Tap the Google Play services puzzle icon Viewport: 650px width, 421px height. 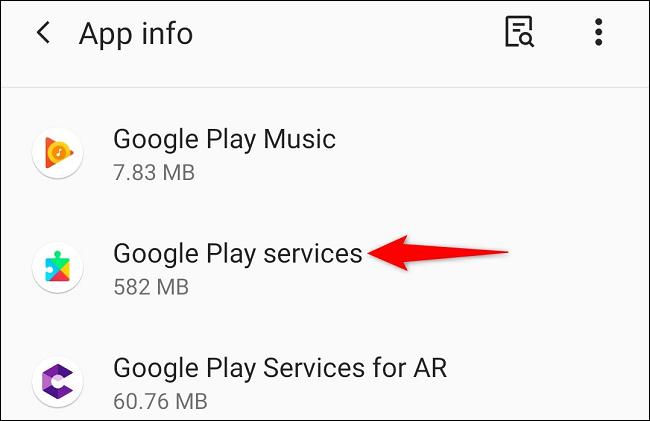(x=58, y=267)
